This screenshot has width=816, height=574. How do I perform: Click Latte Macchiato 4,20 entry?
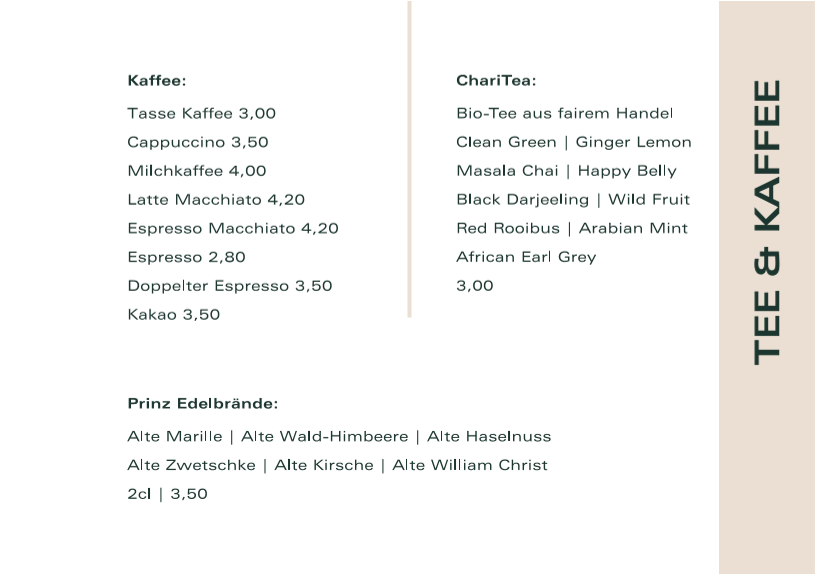point(216,199)
